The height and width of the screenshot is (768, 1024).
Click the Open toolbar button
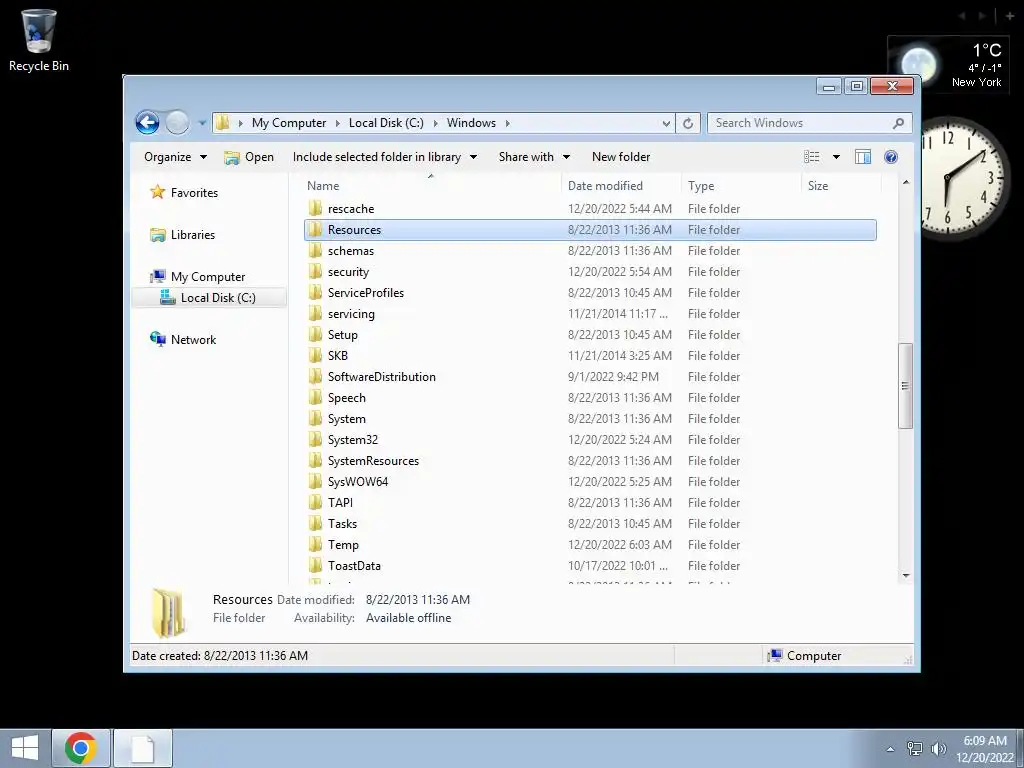249,157
